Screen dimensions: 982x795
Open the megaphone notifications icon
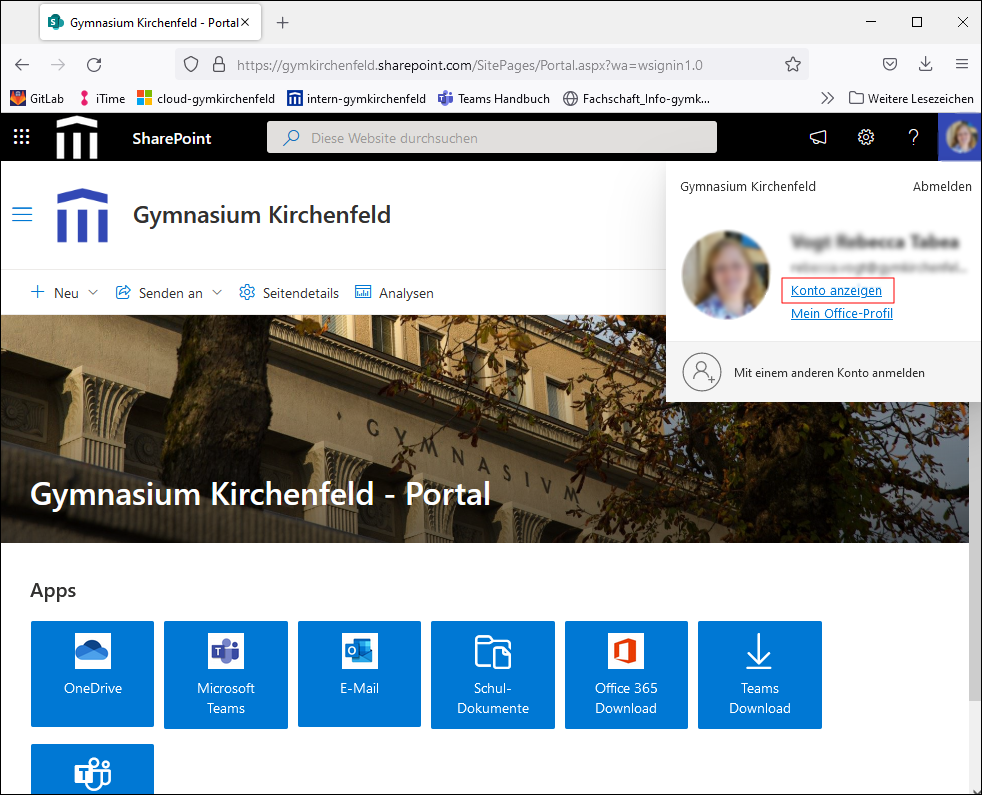818,137
